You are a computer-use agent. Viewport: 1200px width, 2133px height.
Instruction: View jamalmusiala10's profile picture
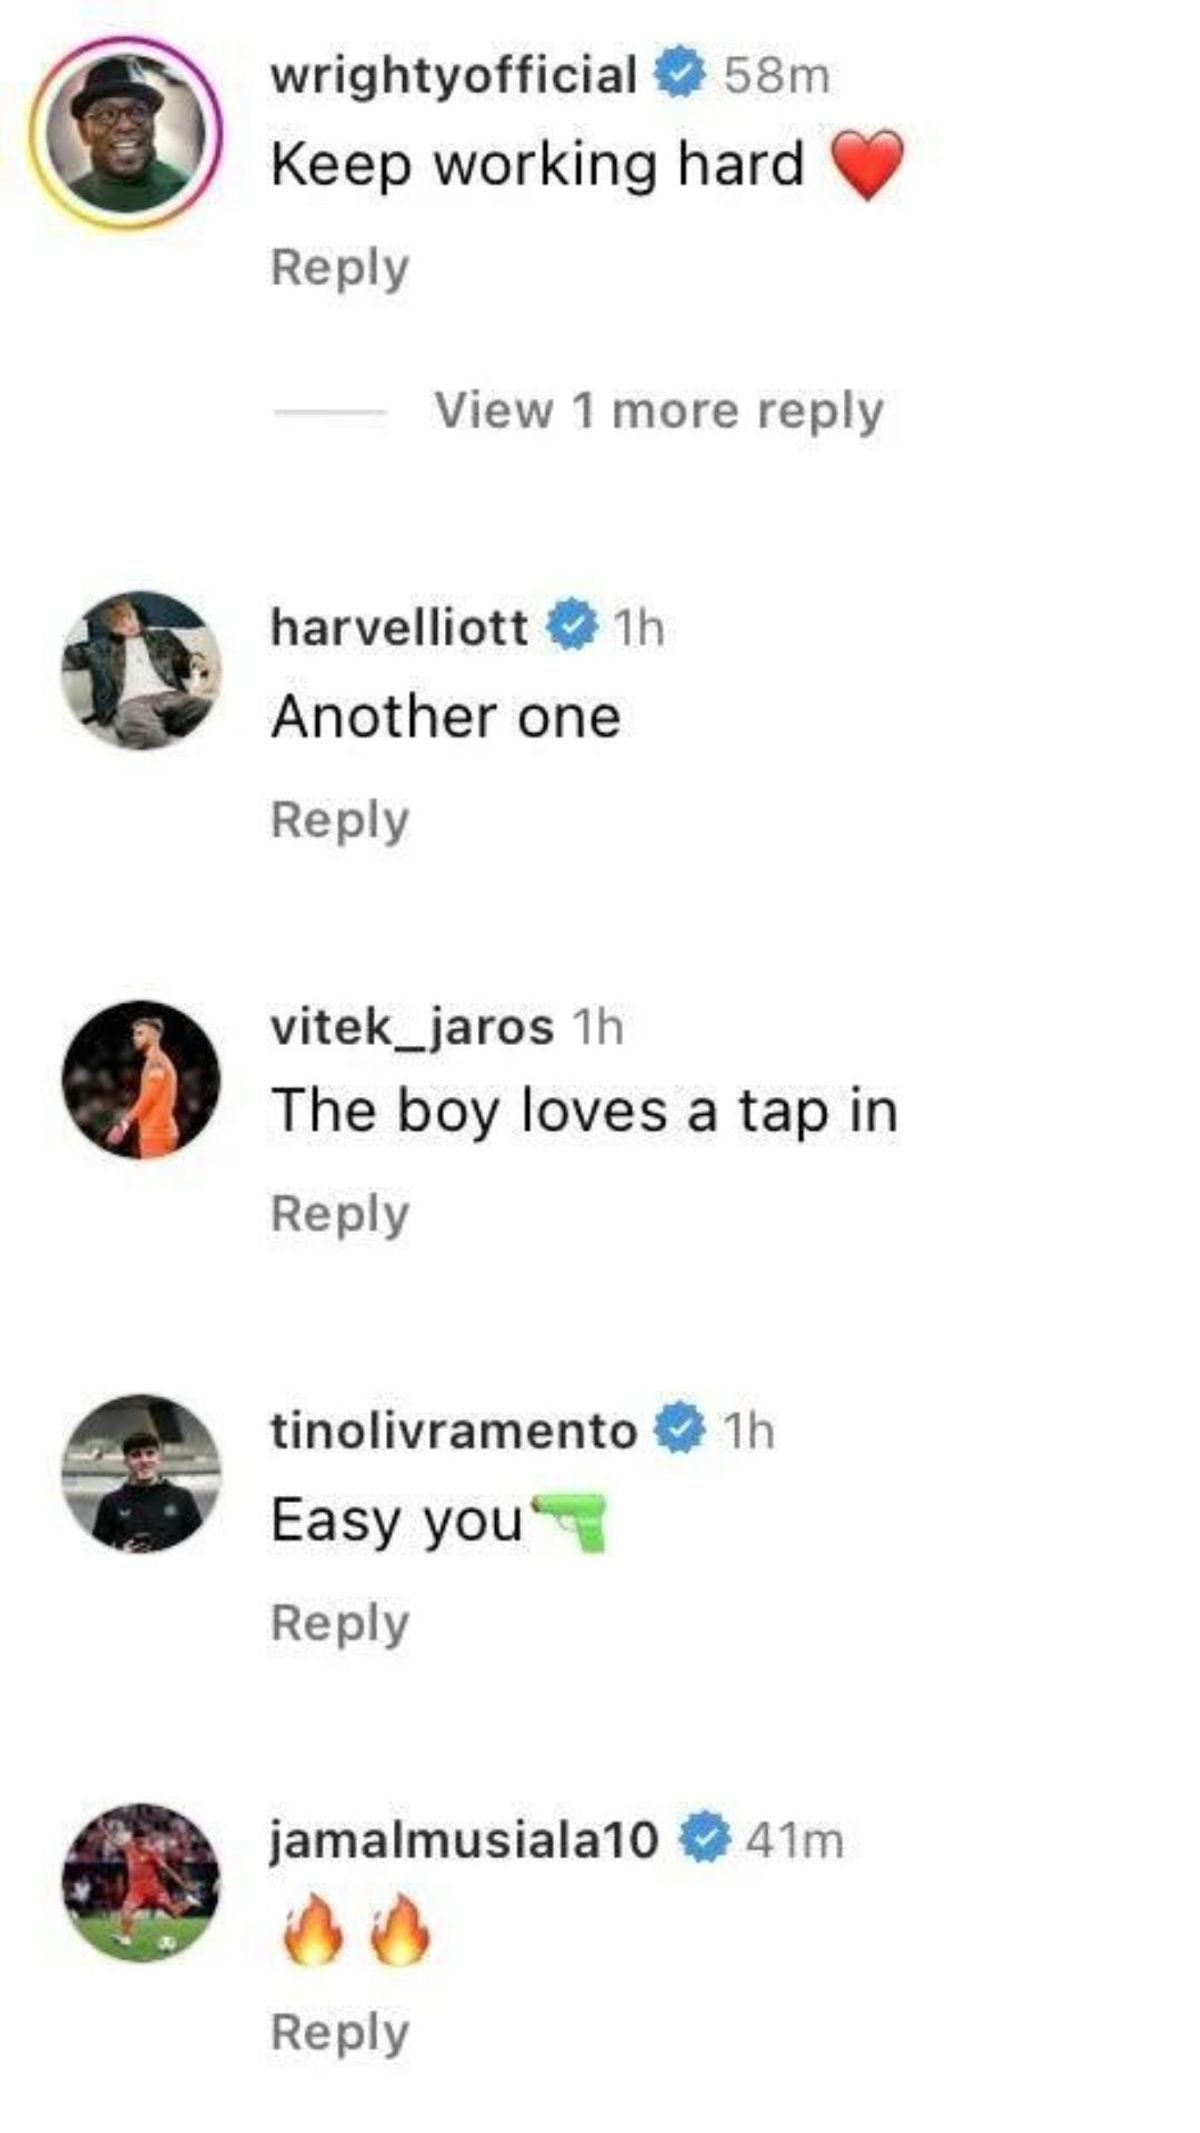click(141, 1882)
